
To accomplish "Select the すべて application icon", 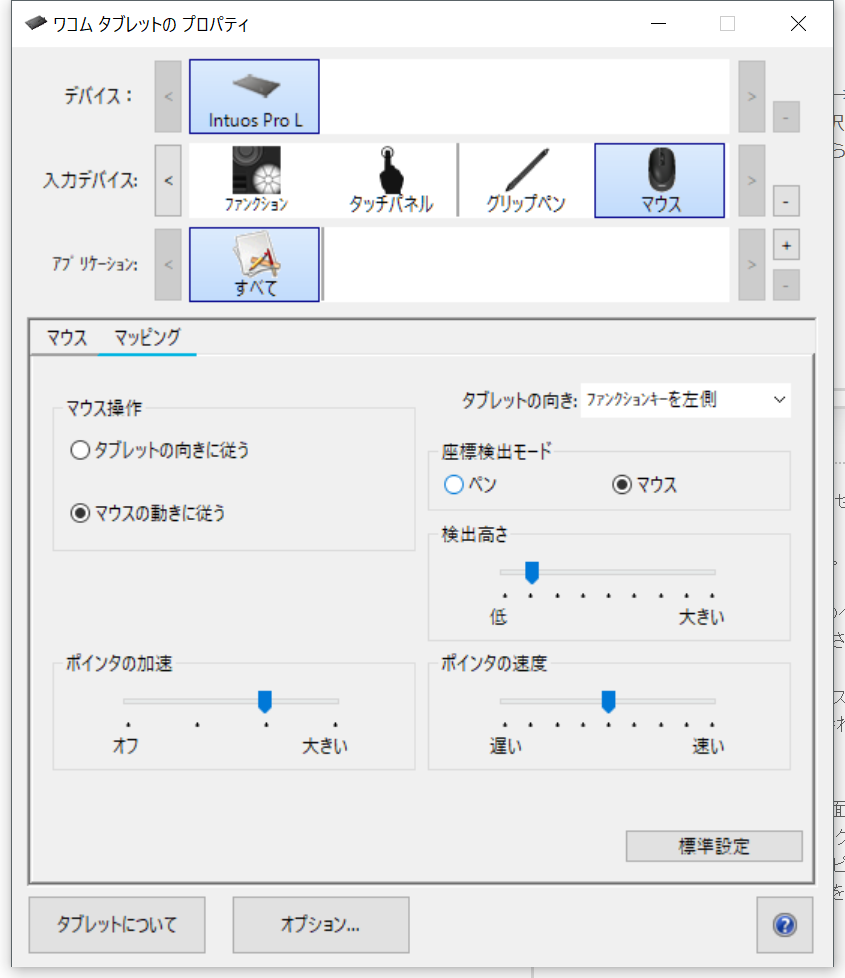I will click(x=254, y=264).
